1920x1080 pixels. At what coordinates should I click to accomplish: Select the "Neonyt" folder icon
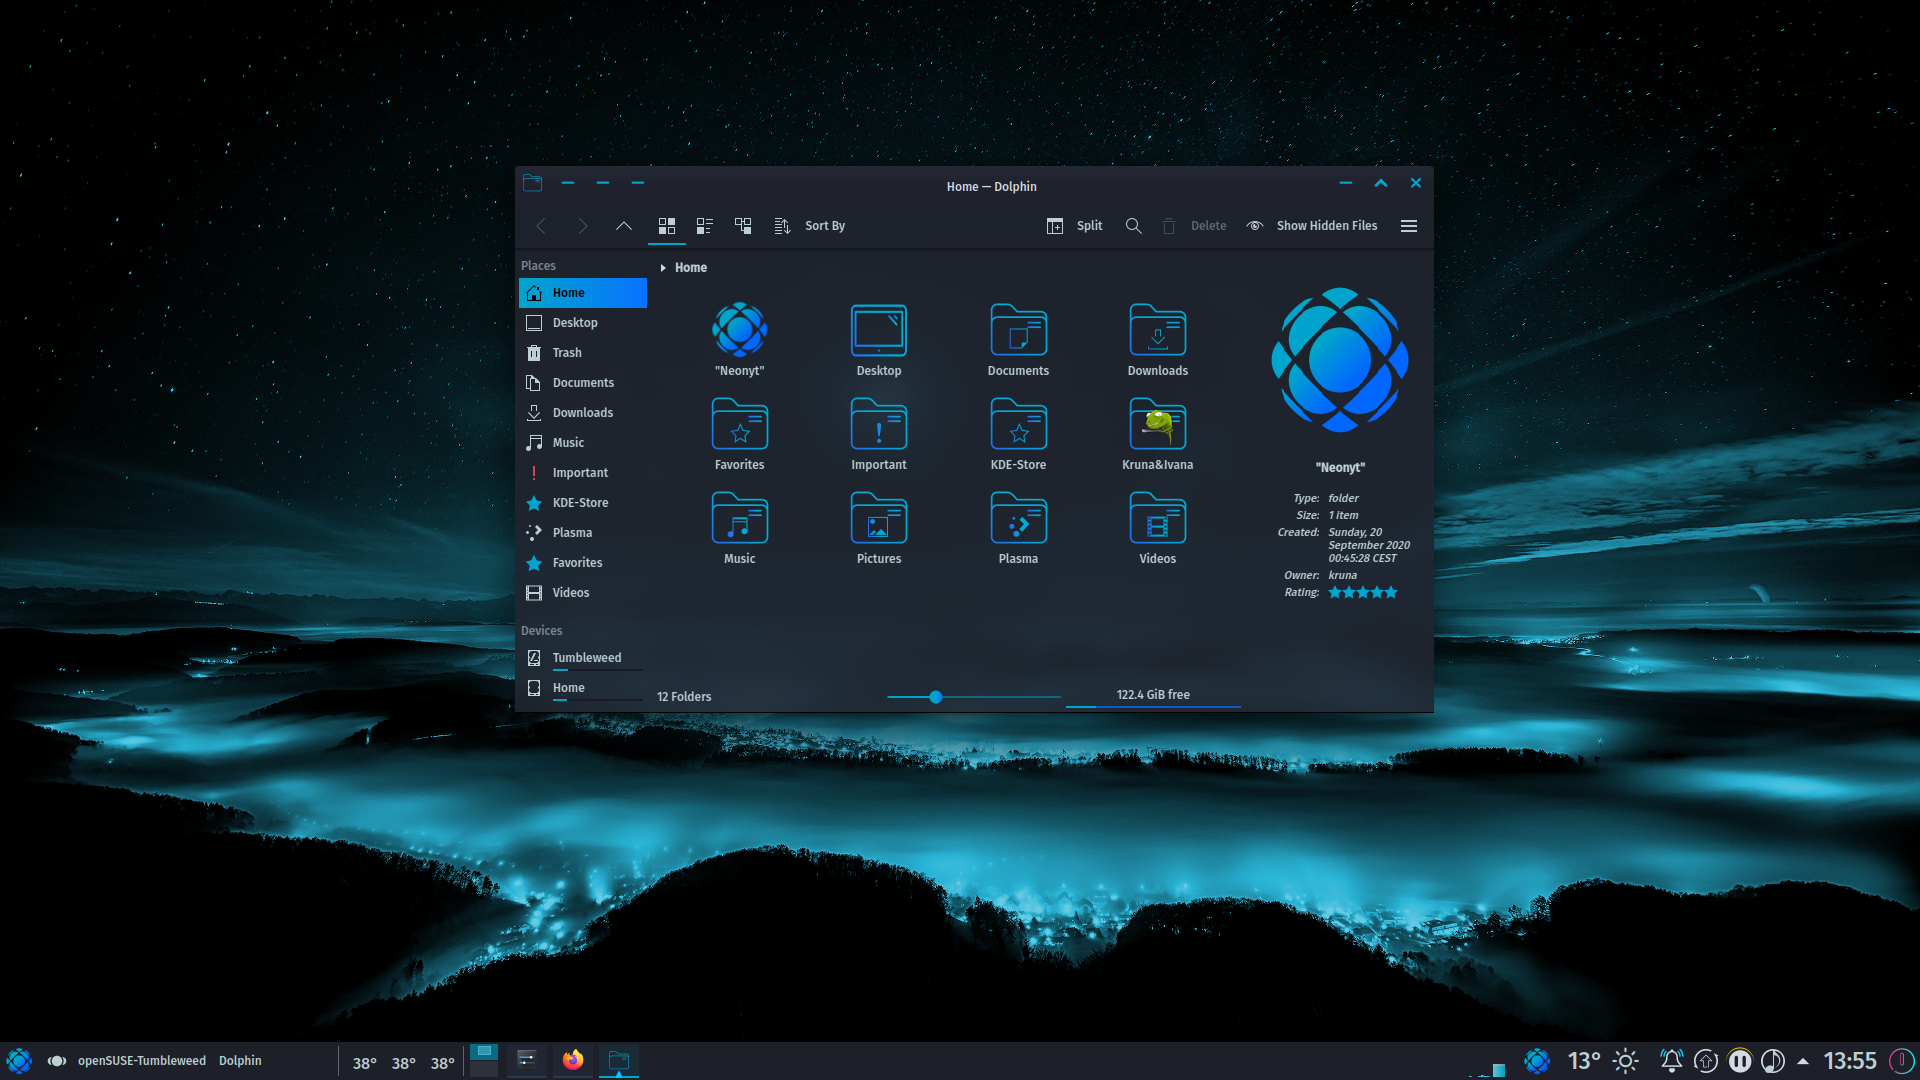tap(740, 330)
